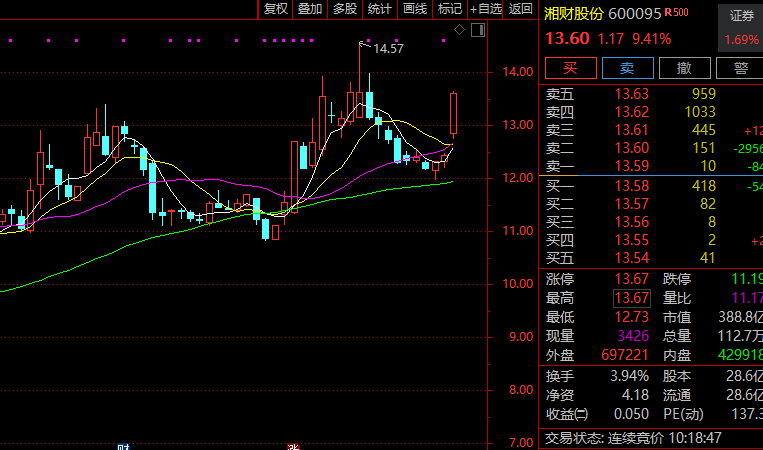Toggle 叠加 overlay comparison
The width and height of the screenshot is (763, 450).
[310, 9]
